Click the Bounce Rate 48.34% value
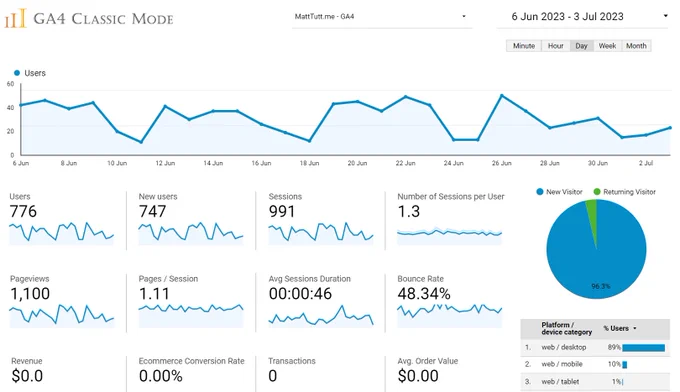The height and width of the screenshot is (392, 680). pos(424,294)
